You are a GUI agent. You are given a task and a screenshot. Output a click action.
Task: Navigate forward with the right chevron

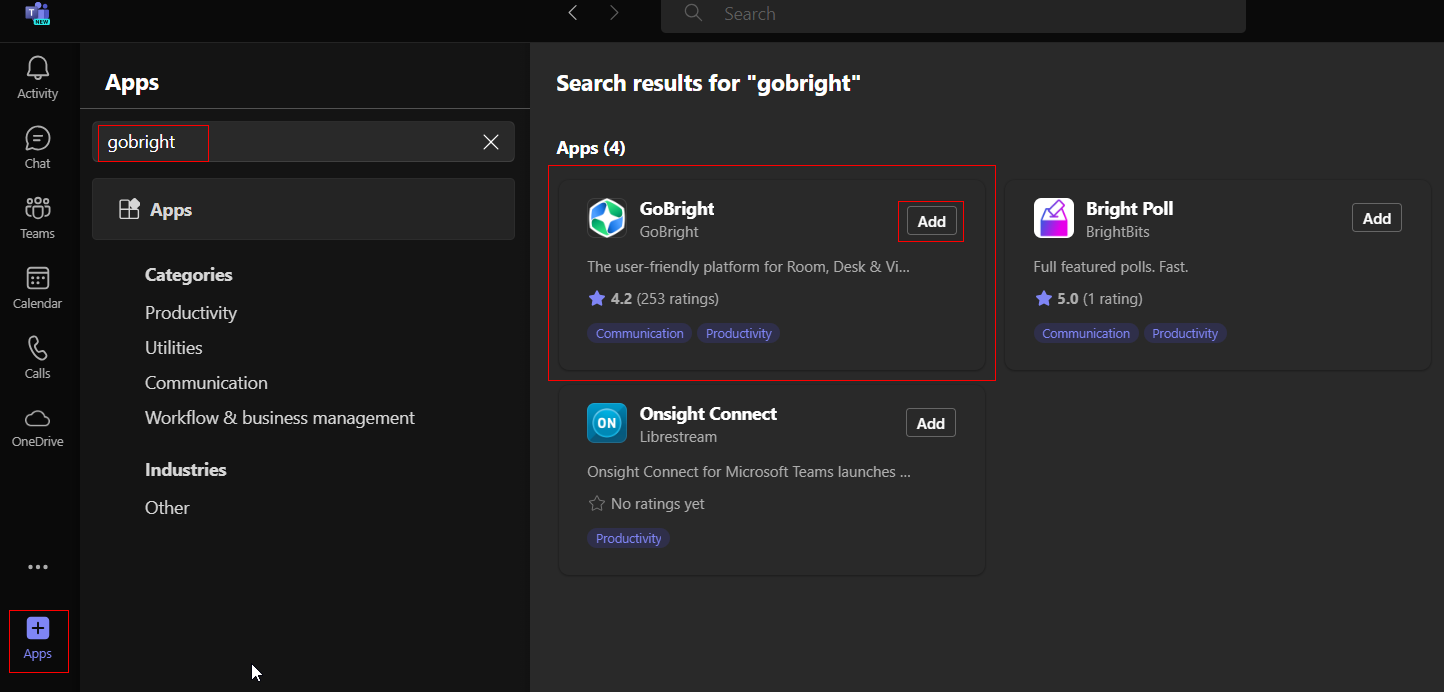614,13
